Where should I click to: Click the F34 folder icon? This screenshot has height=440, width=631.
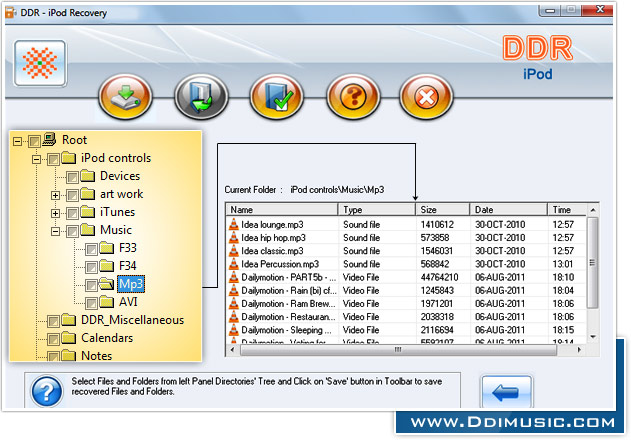[107, 265]
